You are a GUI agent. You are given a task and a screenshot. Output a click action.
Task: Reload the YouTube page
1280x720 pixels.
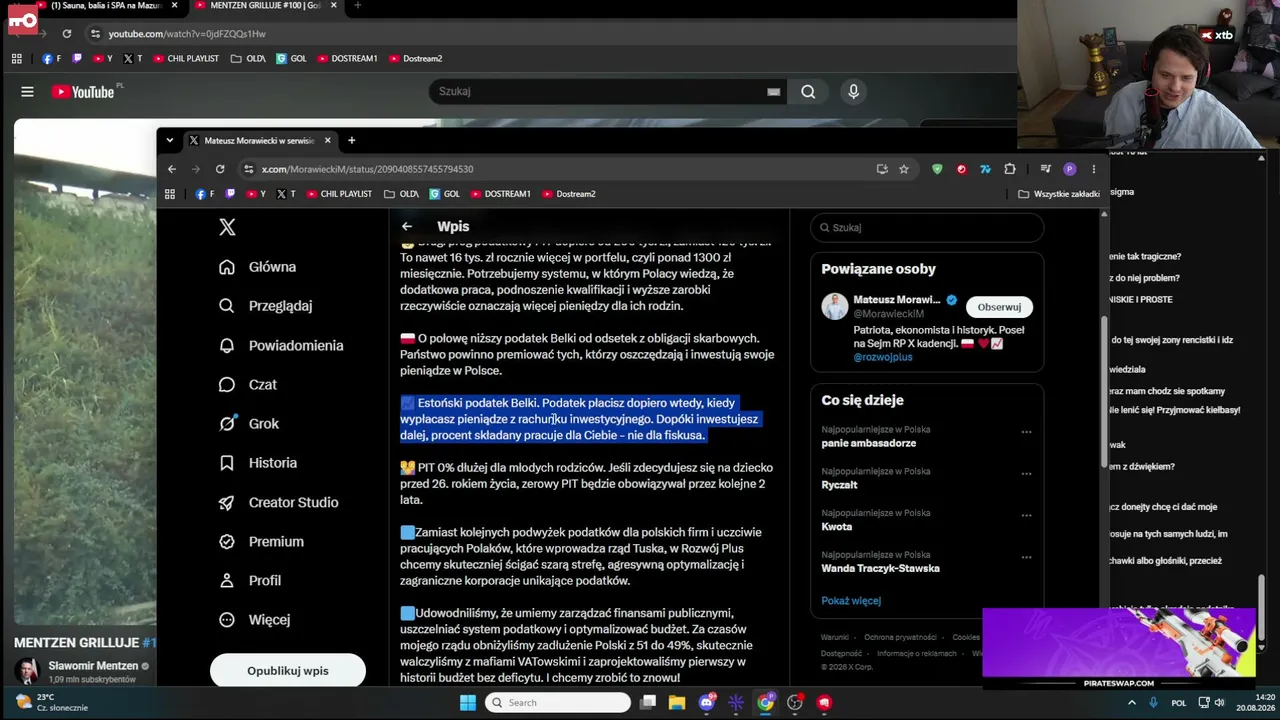pyautogui.click(x=67, y=33)
